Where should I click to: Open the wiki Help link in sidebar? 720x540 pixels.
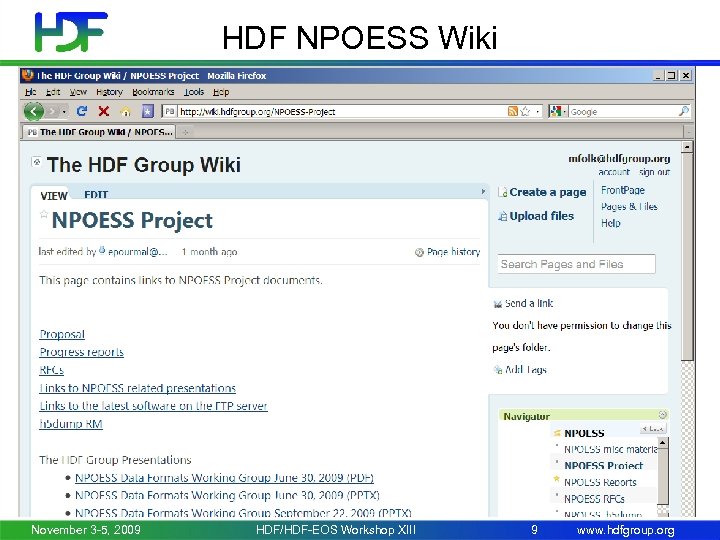click(611, 223)
